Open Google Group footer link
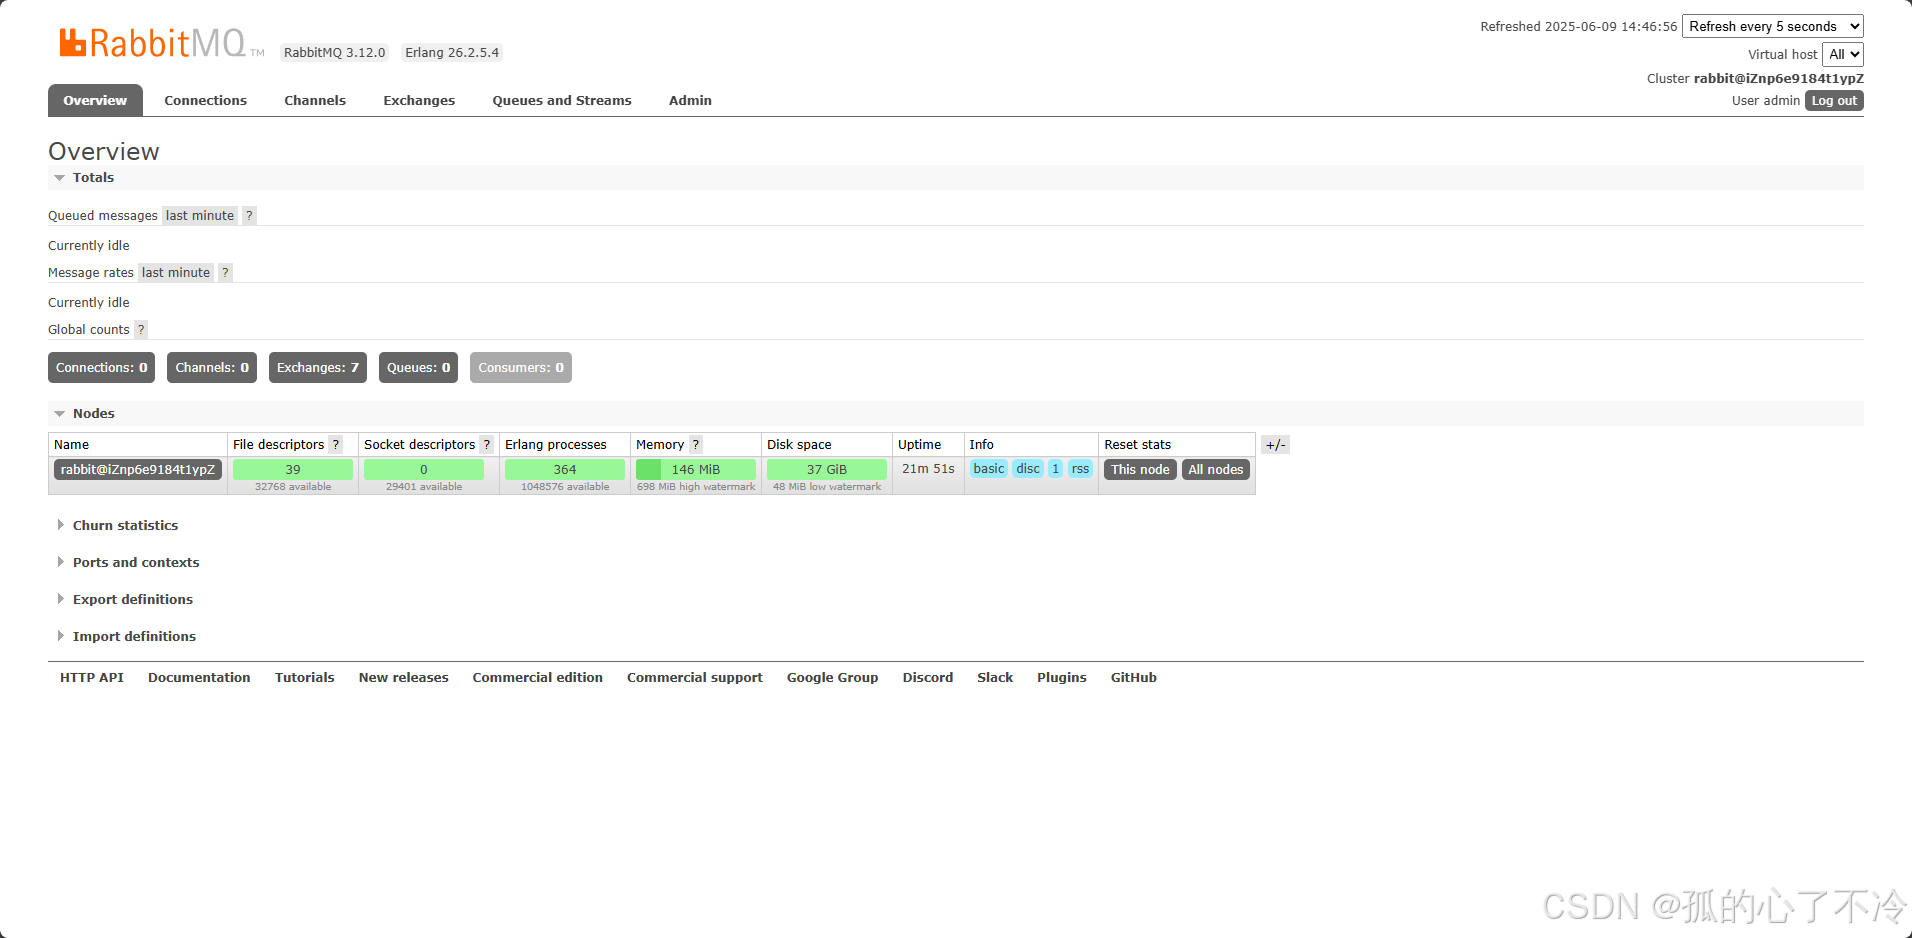The height and width of the screenshot is (938, 1912). click(833, 677)
